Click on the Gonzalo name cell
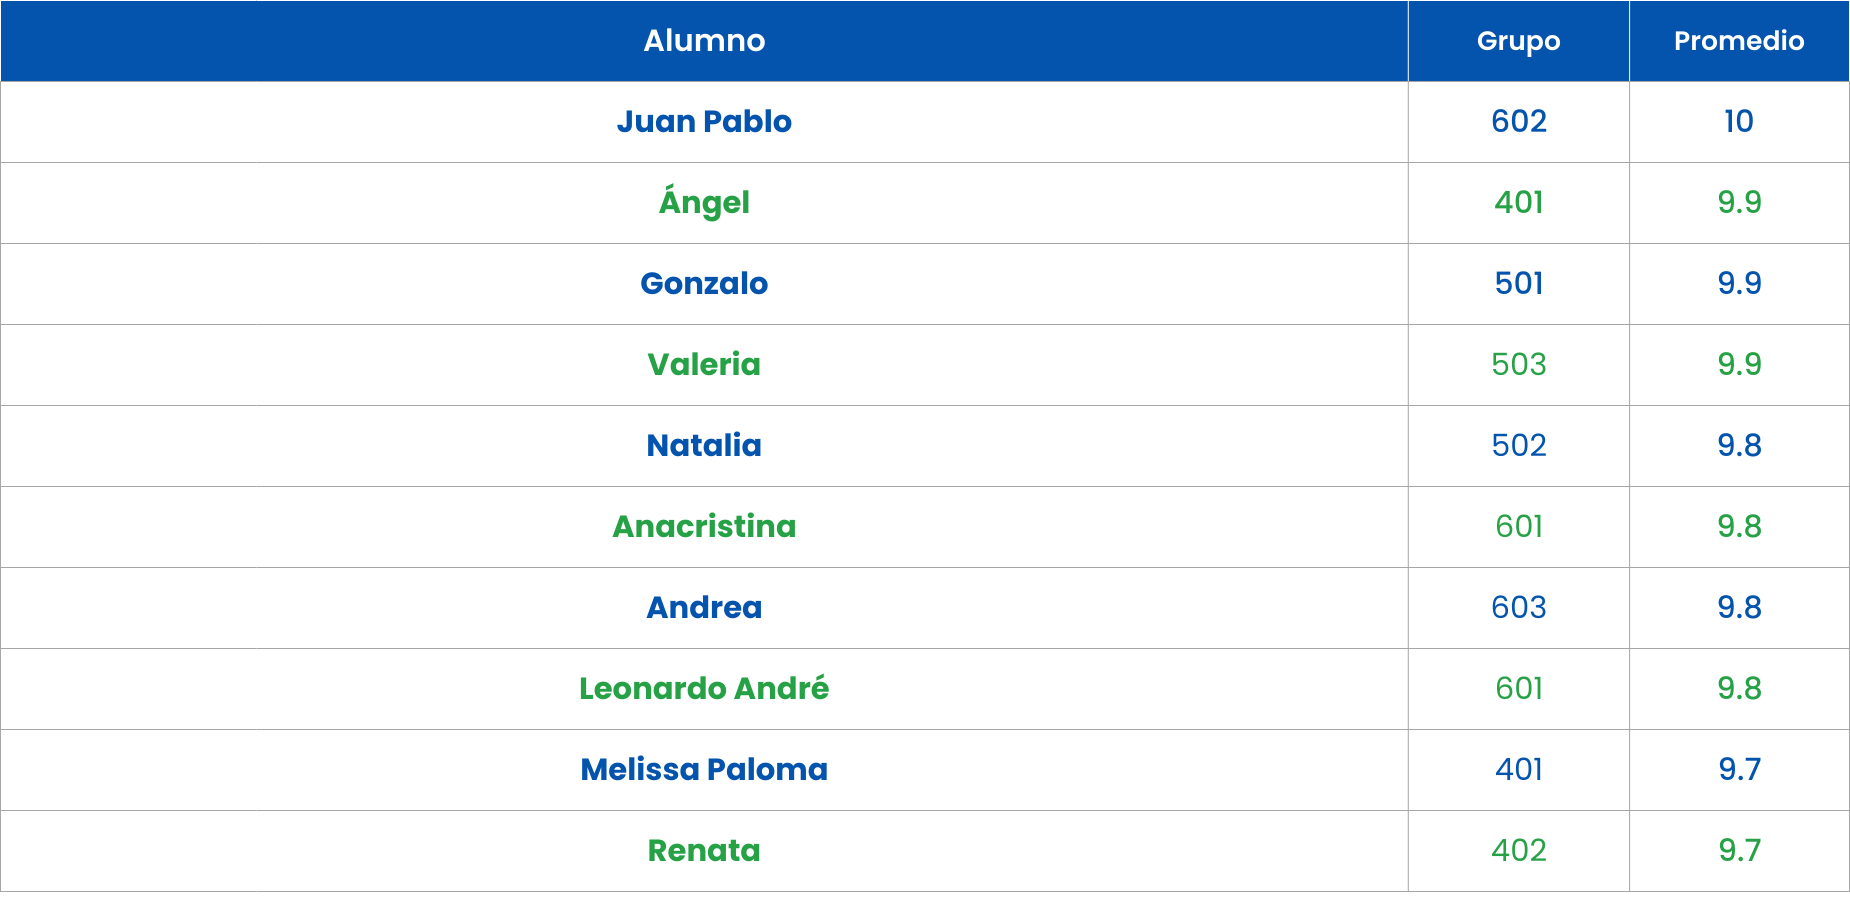This screenshot has height=900, width=1850. coord(704,284)
